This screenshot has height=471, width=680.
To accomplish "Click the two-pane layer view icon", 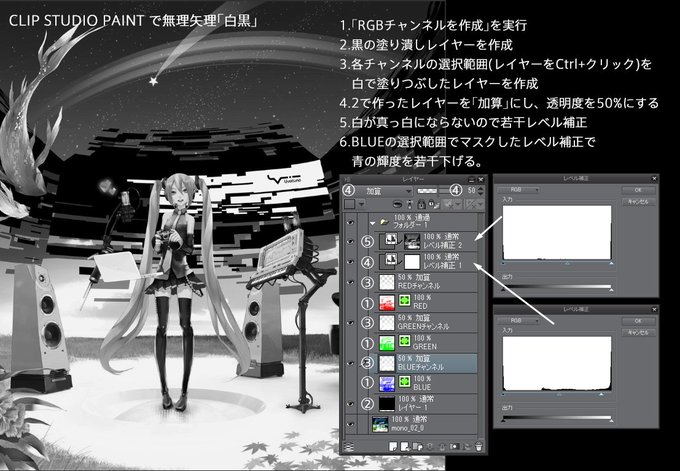I will click(x=348, y=447).
